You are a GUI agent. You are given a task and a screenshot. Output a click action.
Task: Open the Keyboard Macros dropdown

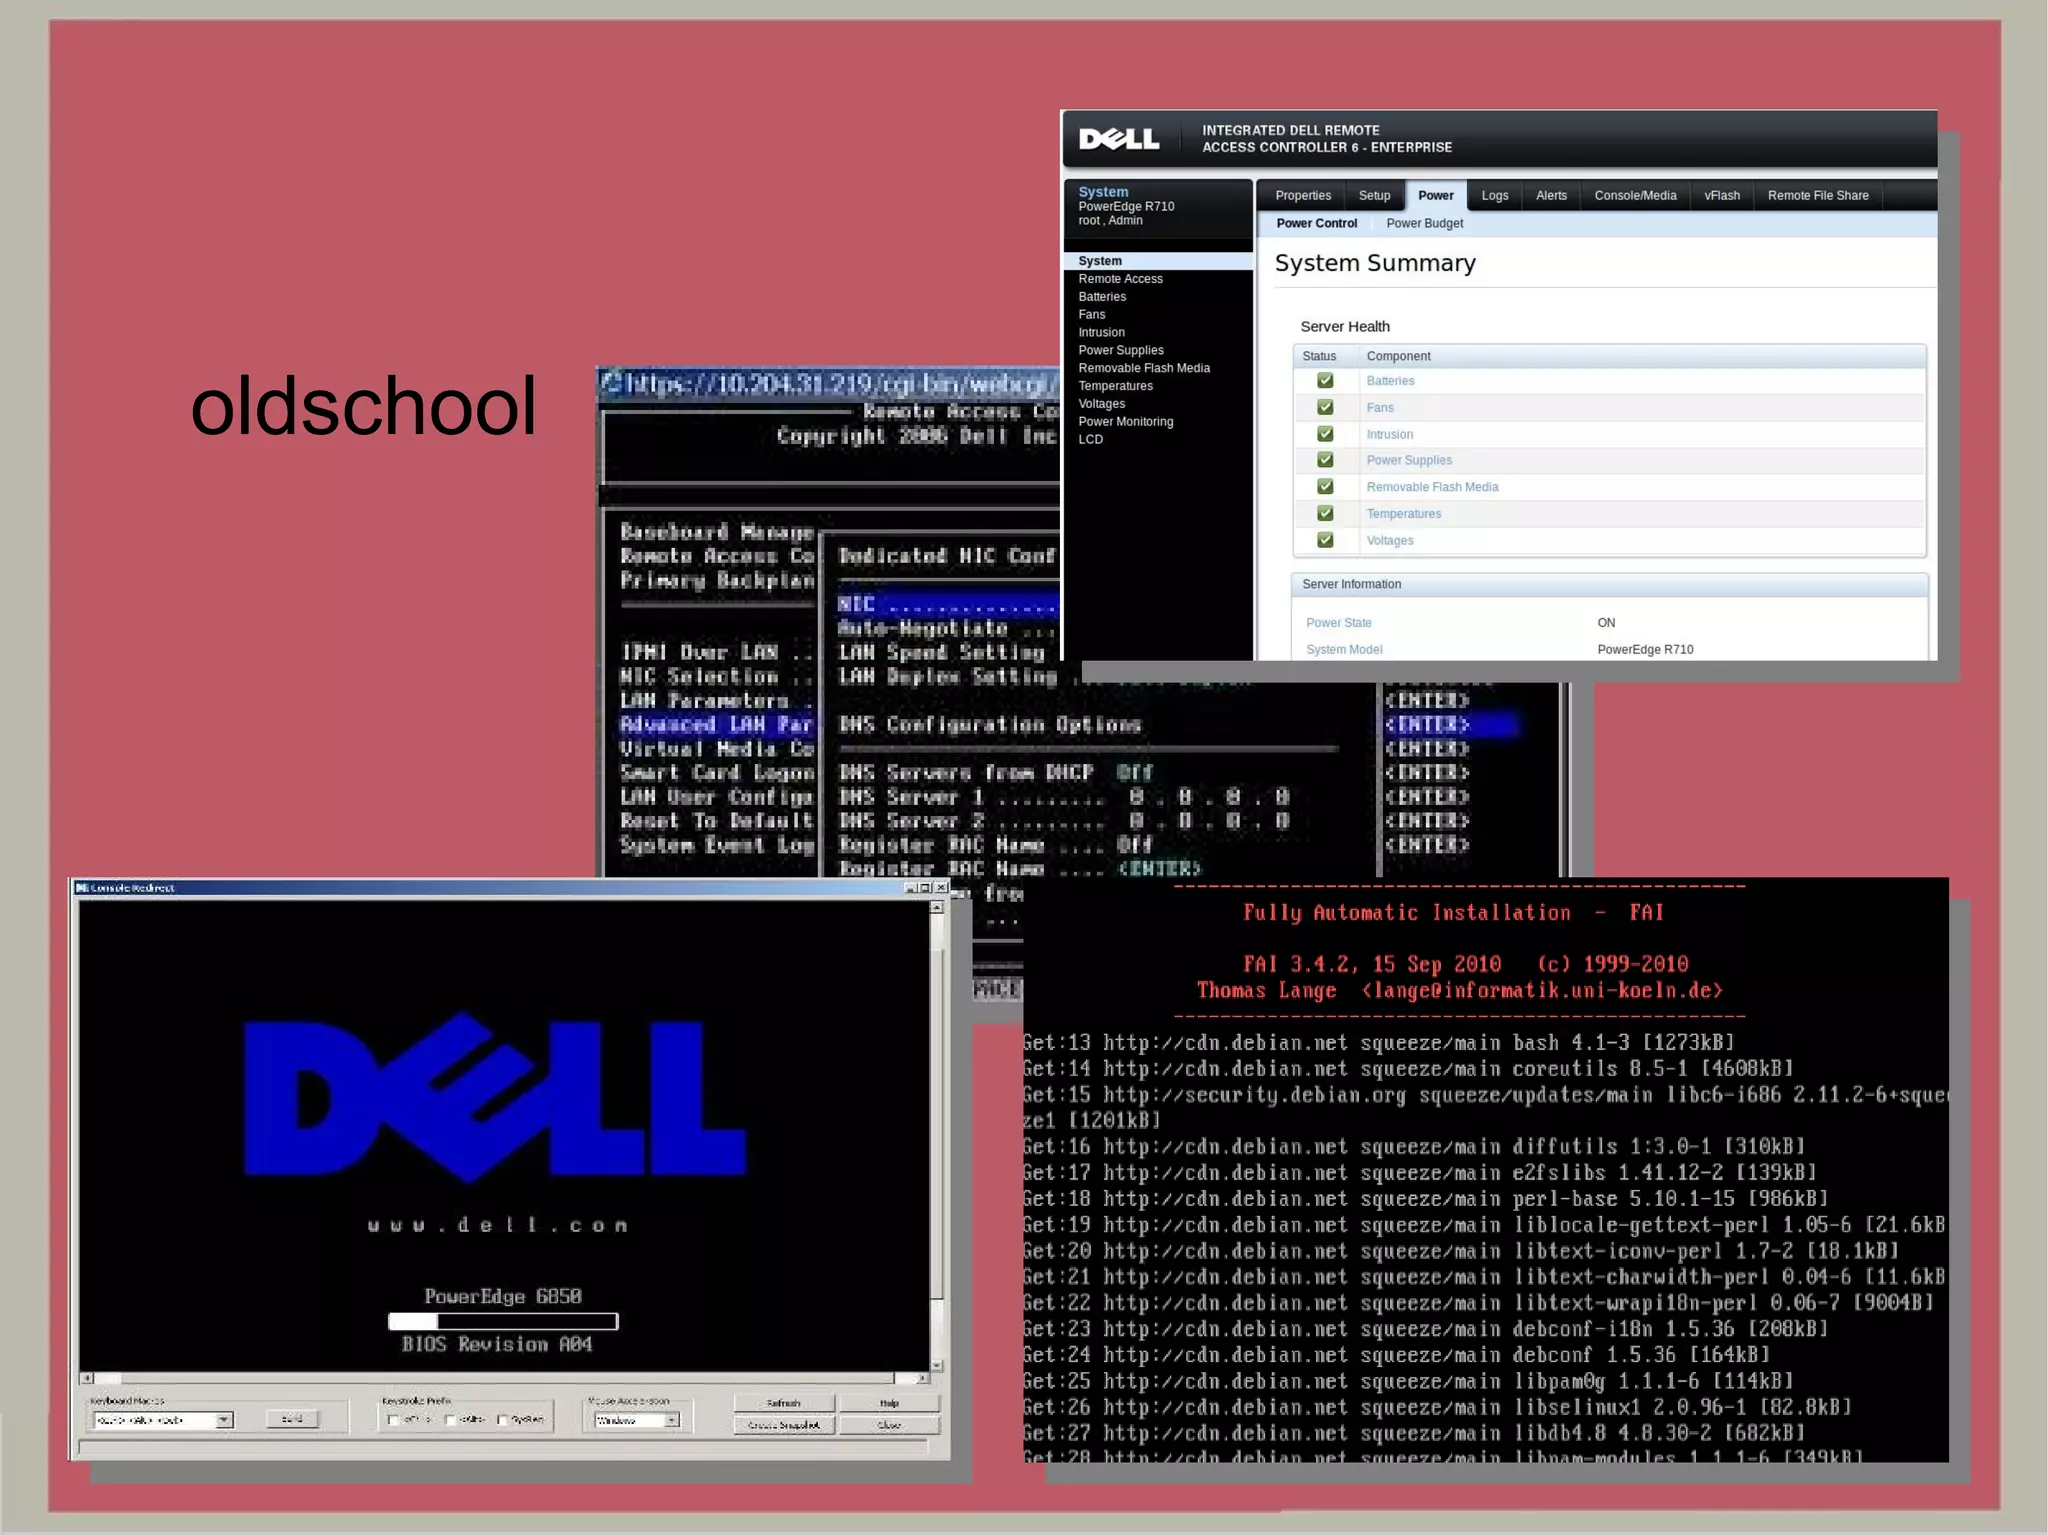[x=224, y=1420]
